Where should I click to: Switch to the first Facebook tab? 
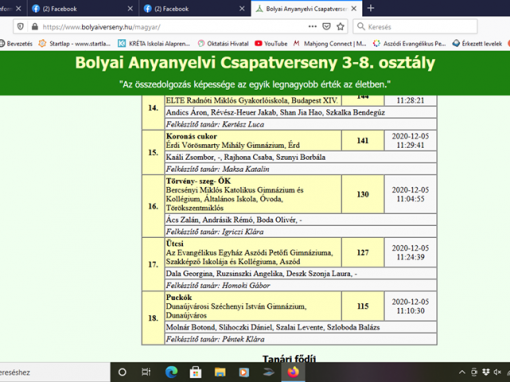(82, 9)
